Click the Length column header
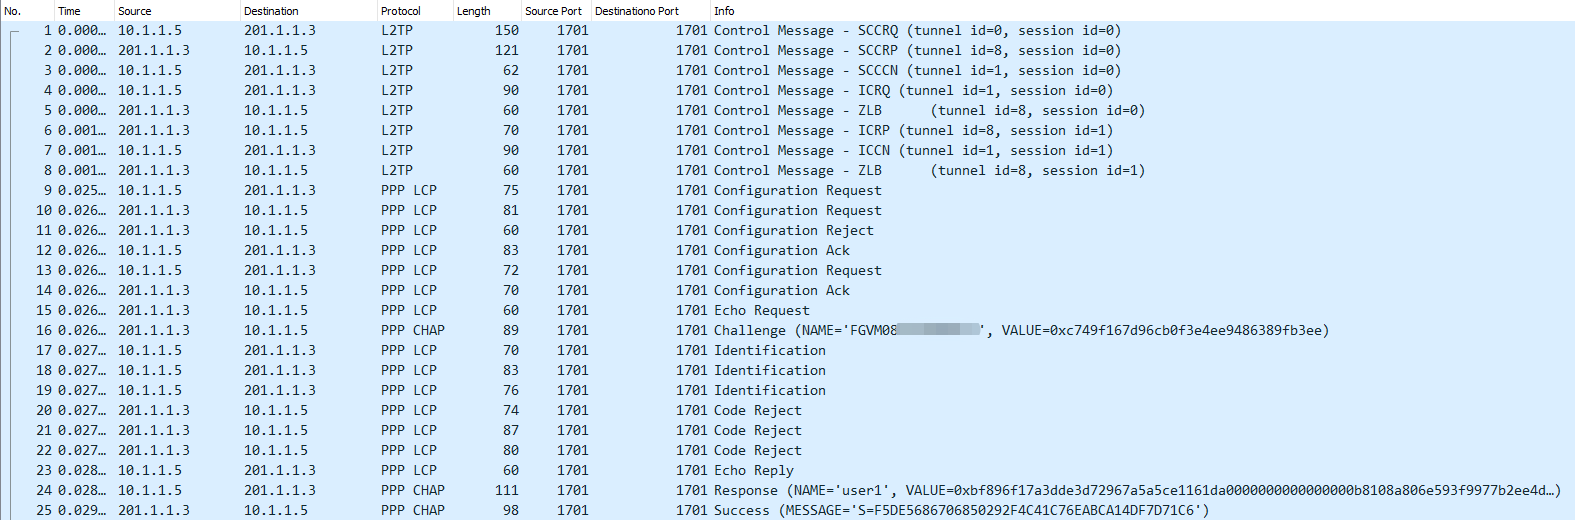This screenshot has height=520, width=1575. coord(473,11)
